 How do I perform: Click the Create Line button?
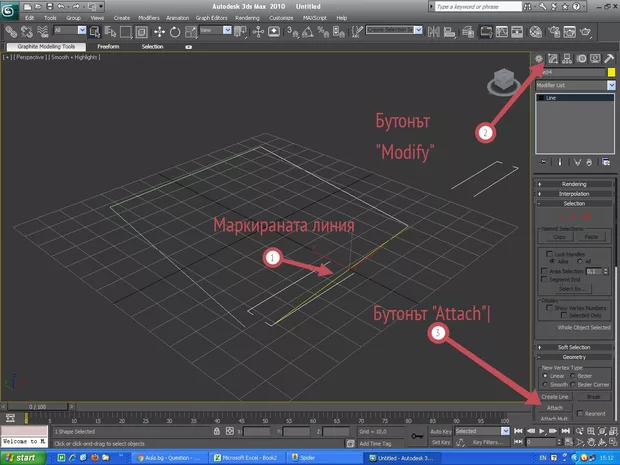coord(553,396)
